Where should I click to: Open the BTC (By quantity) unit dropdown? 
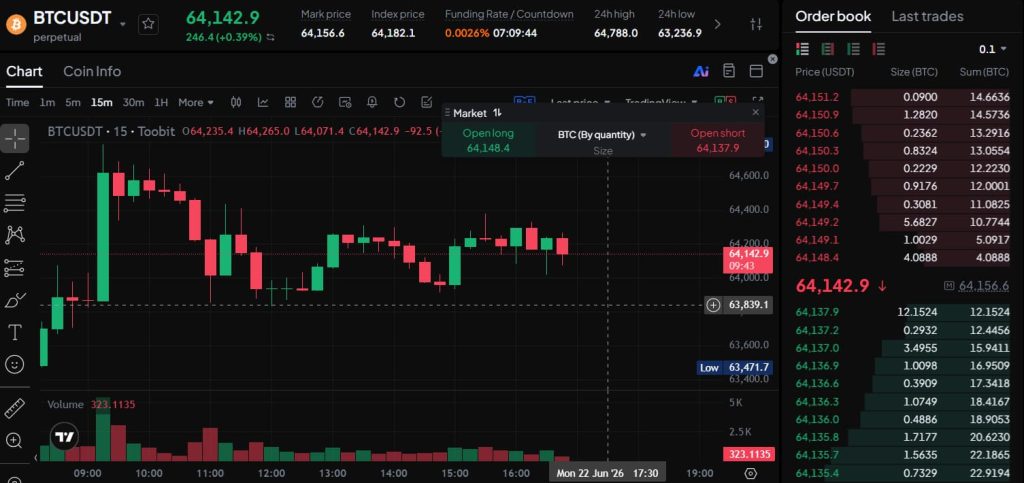tap(602, 135)
